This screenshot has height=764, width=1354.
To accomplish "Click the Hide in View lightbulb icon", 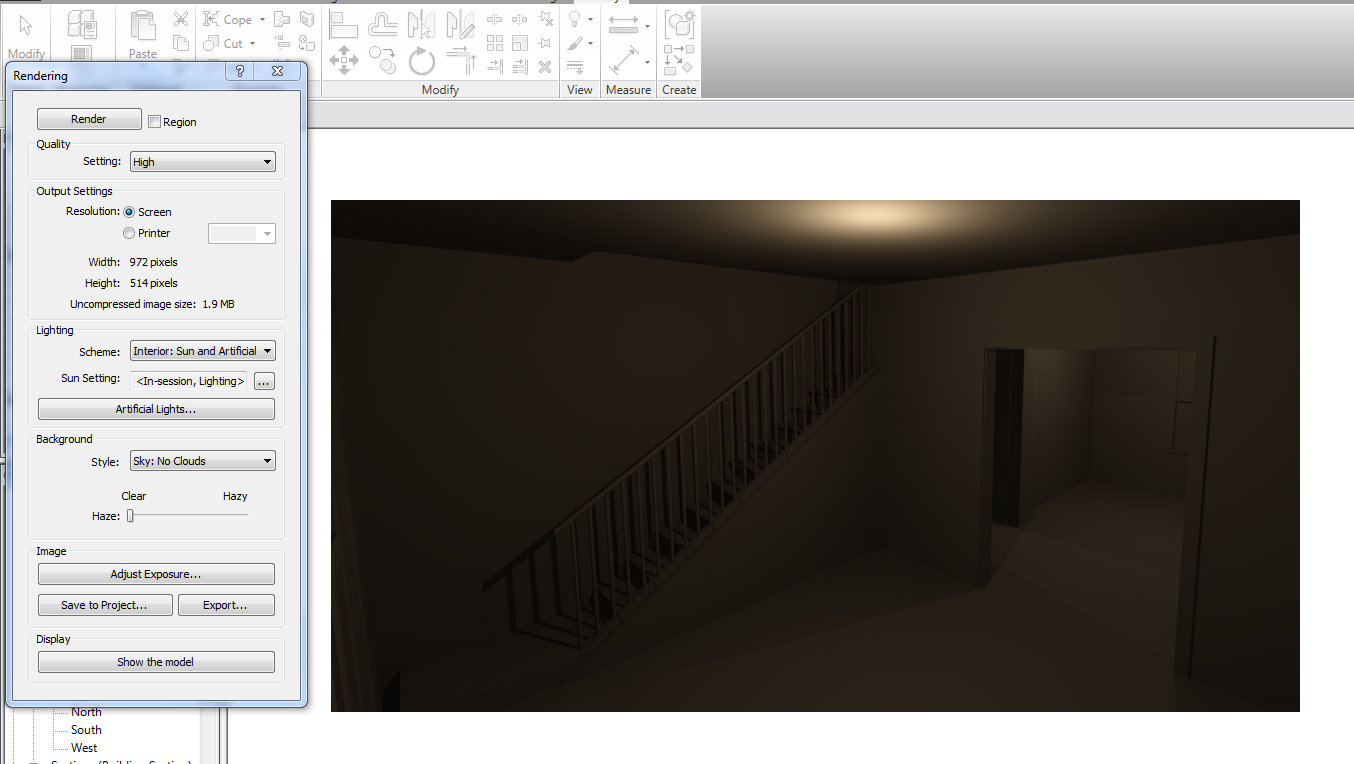I will pyautogui.click(x=575, y=19).
